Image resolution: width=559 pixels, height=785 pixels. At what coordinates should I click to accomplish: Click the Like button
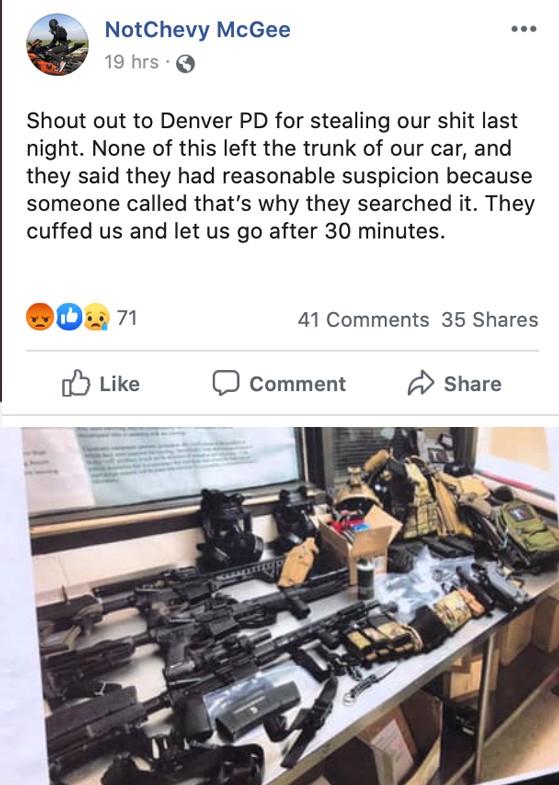coord(101,383)
